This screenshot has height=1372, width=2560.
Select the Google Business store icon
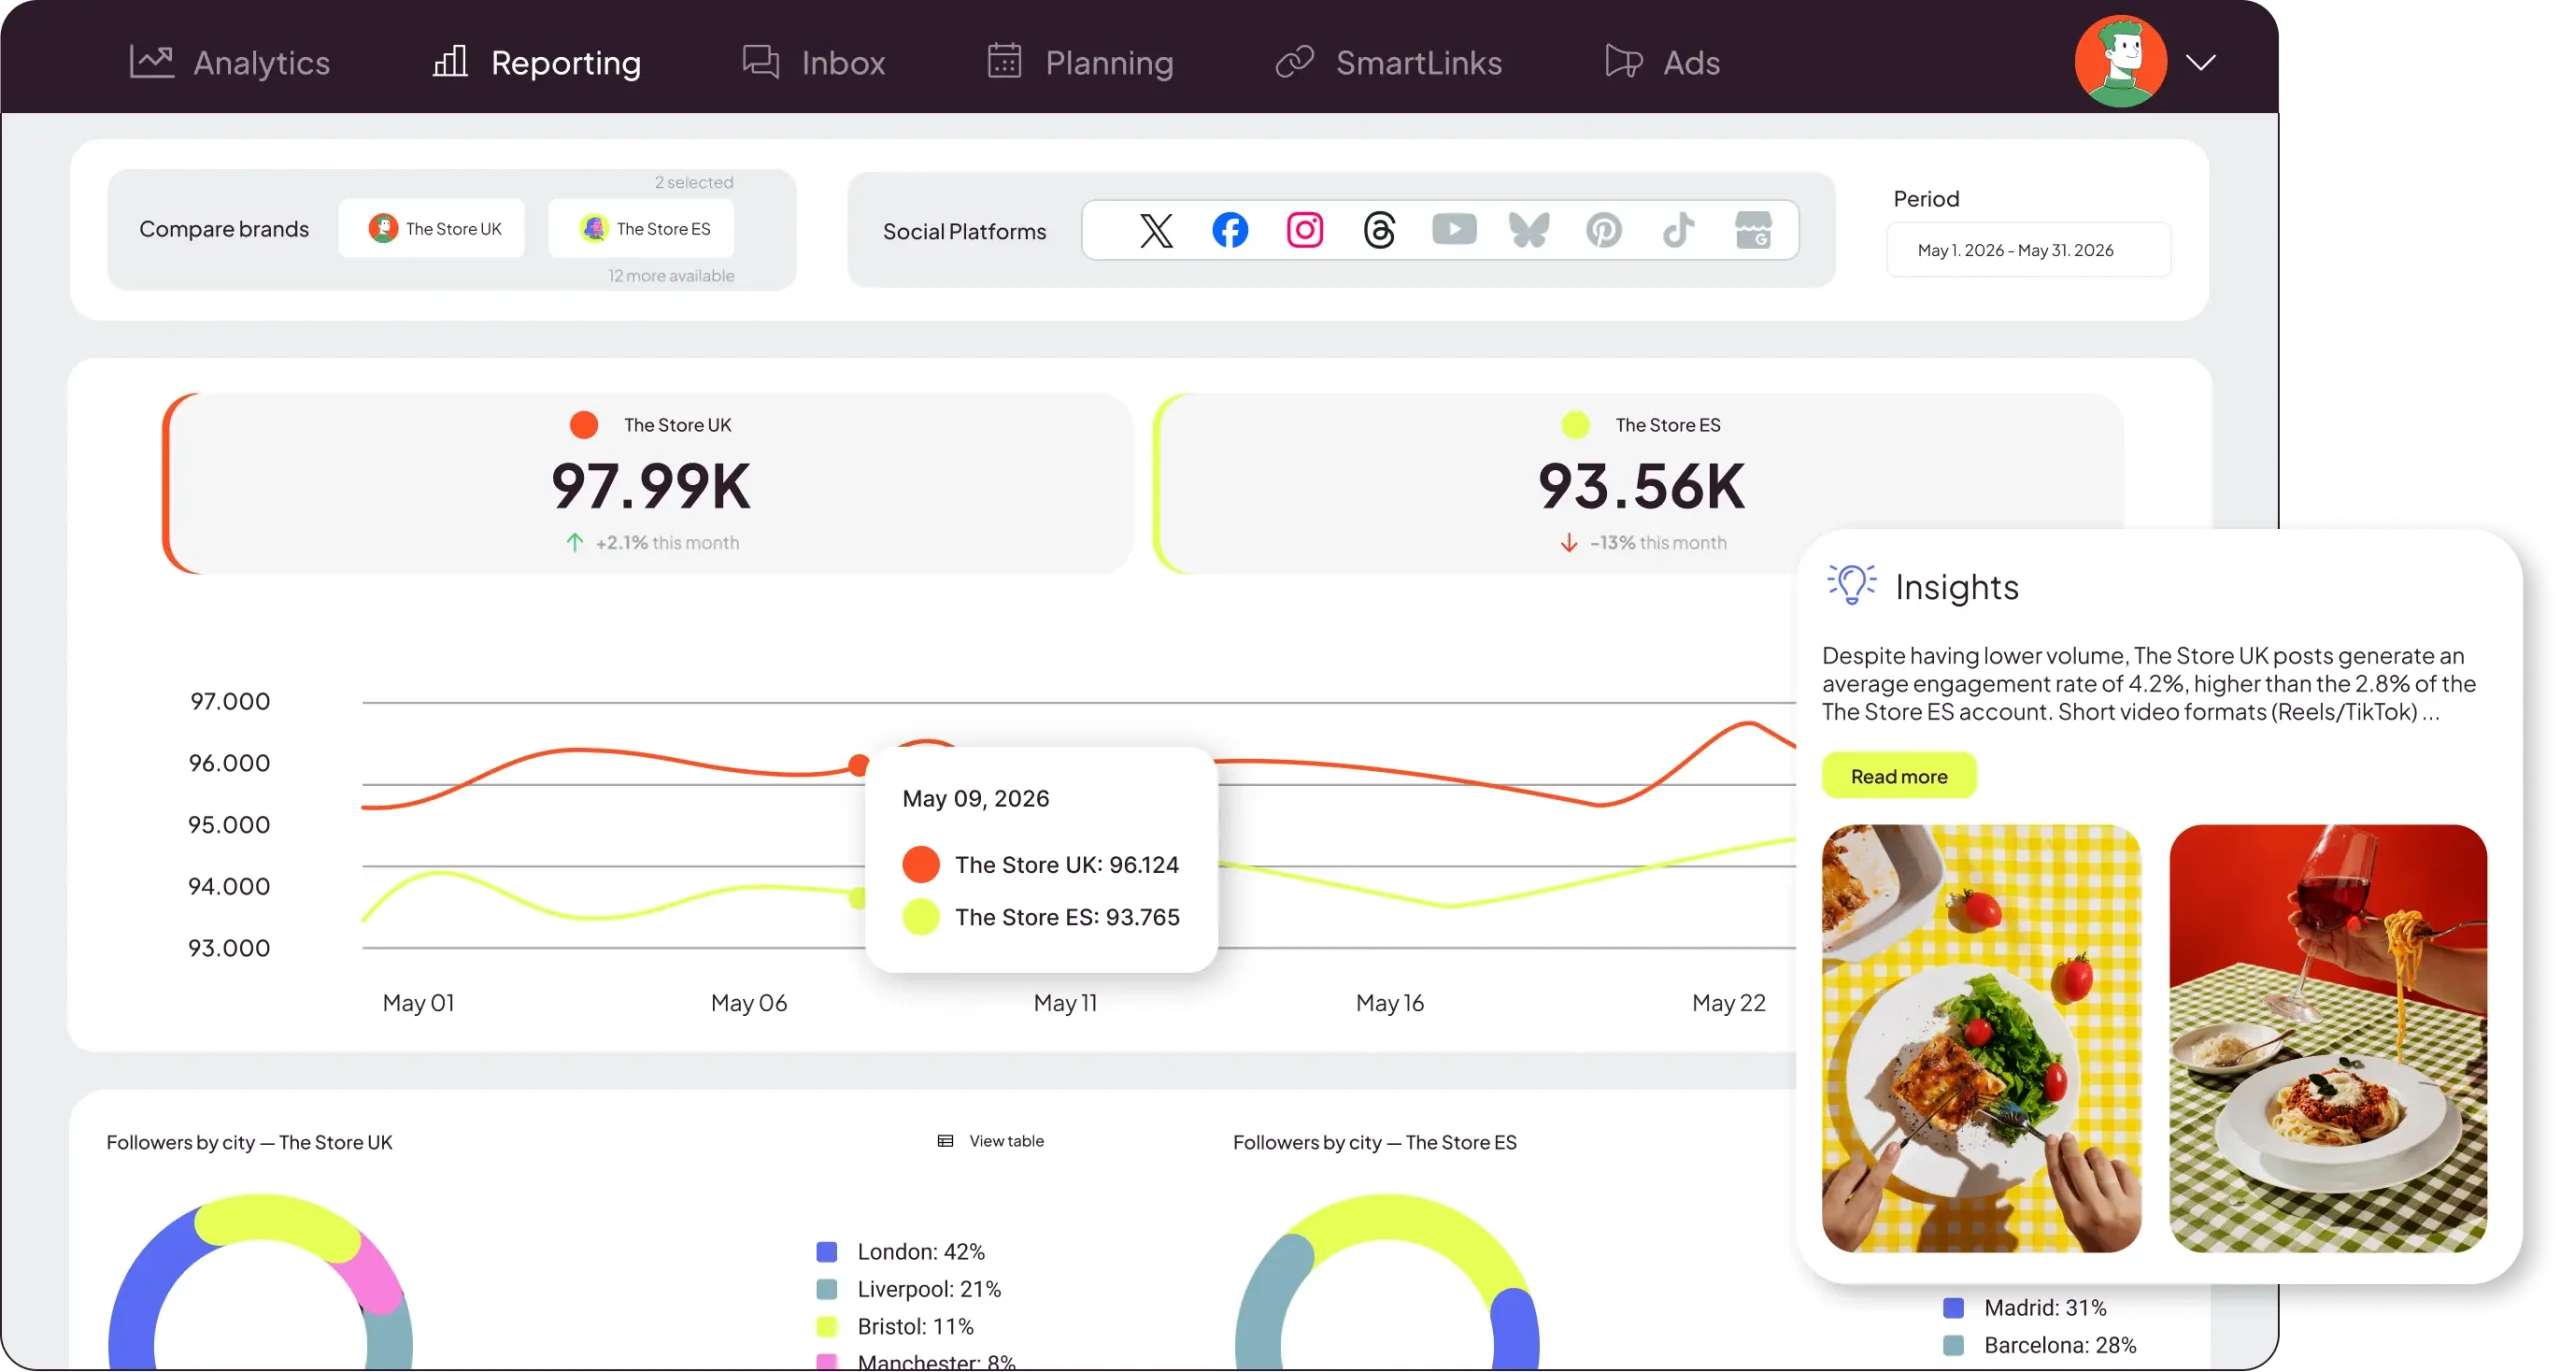pos(1753,230)
